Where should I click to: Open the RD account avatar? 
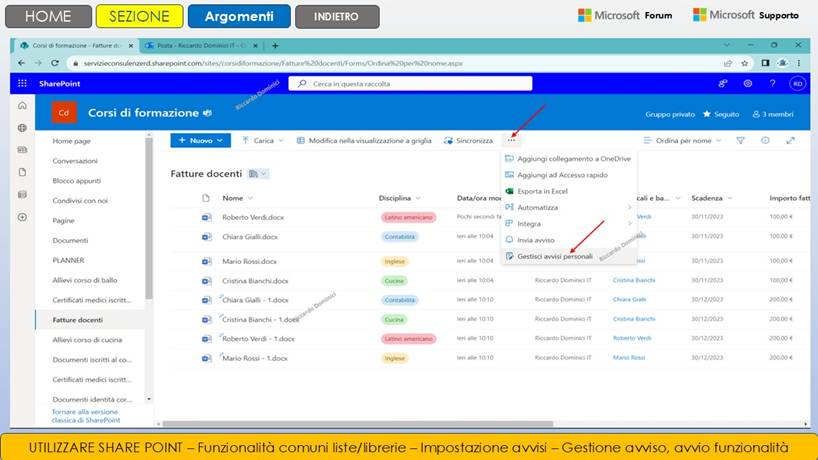[x=797, y=83]
